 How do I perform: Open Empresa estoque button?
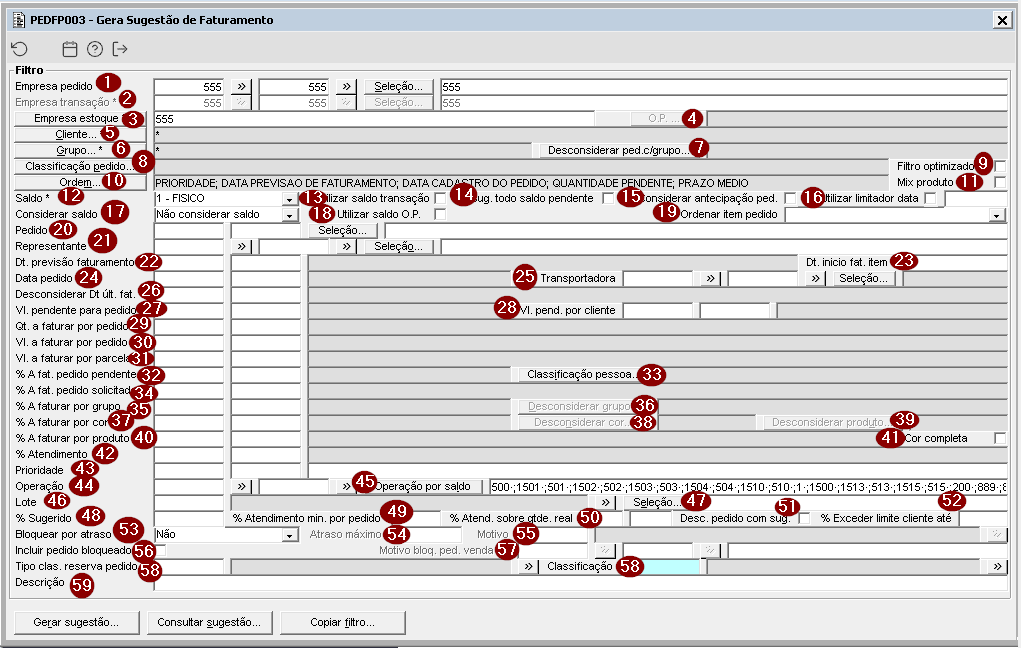tap(81, 119)
